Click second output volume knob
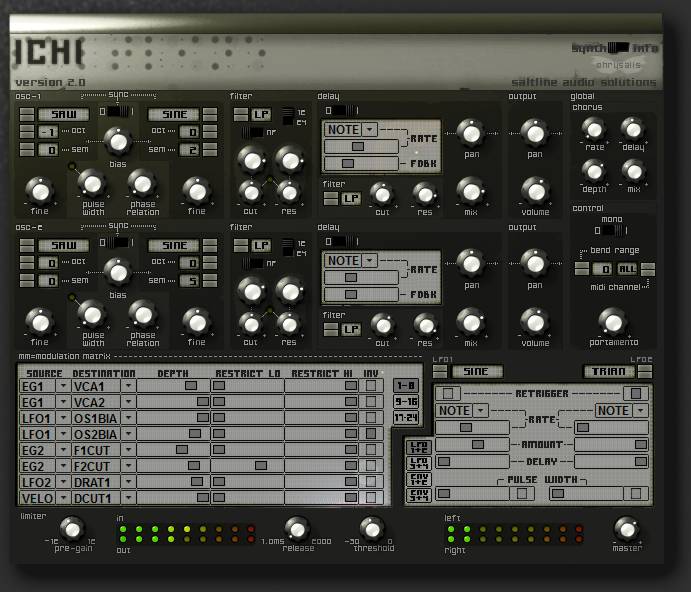This screenshot has width=691, height=592. 535,322
